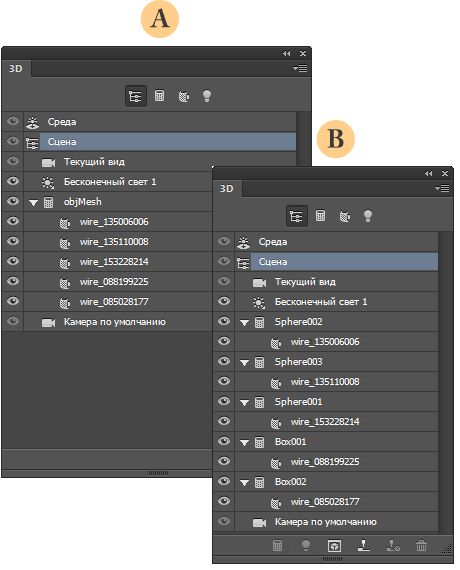The image size is (460, 570).
Task: Hide wire_085028177 in panel A
Action: click(x=13, y=301)
